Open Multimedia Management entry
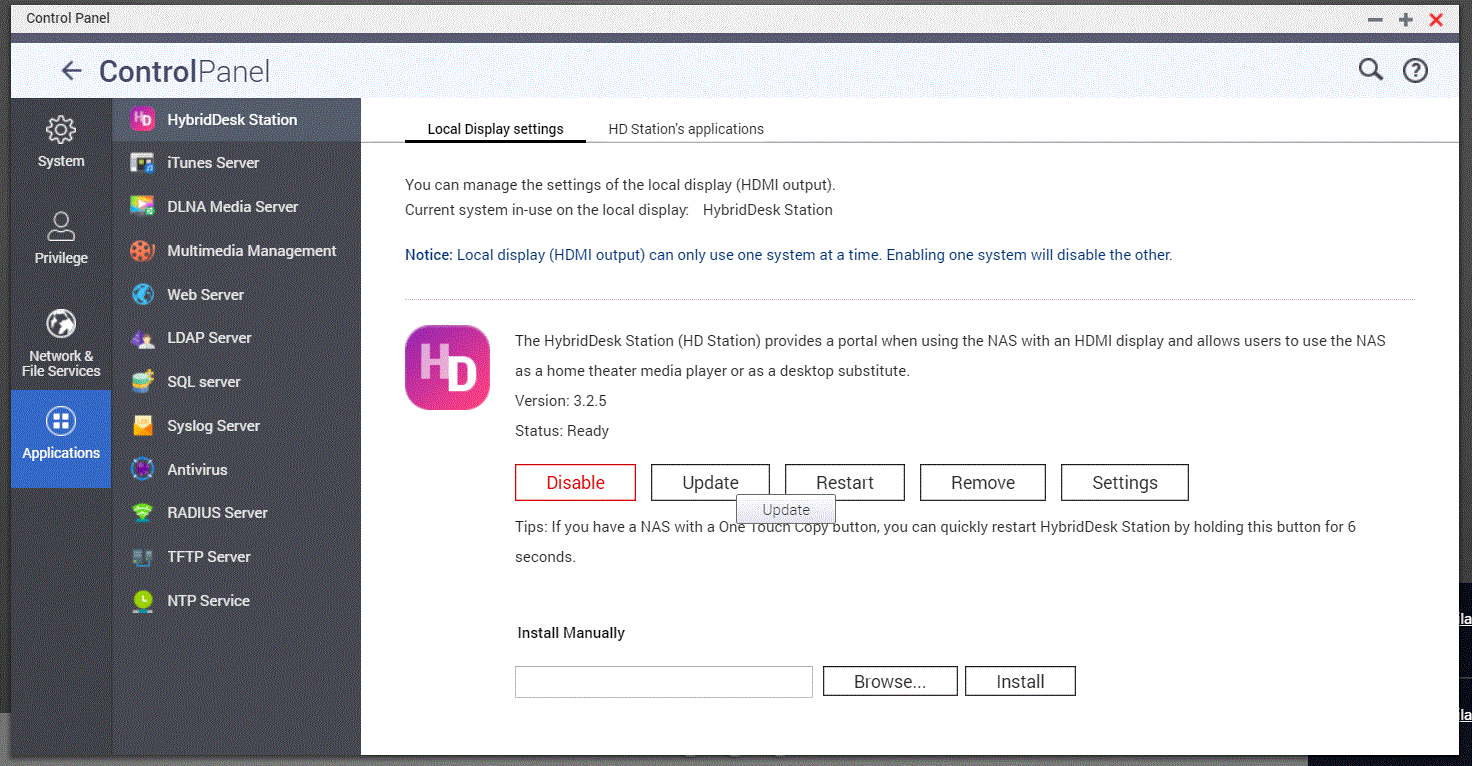This screenshot has height=766, width=1472. (x=236, y=251)
